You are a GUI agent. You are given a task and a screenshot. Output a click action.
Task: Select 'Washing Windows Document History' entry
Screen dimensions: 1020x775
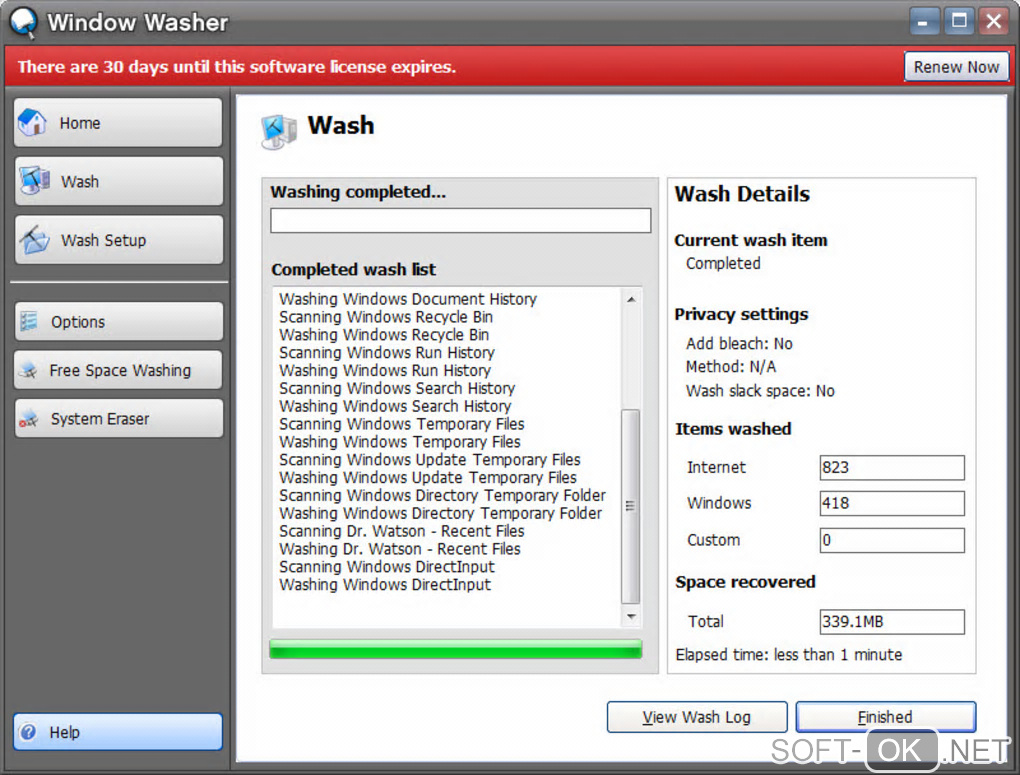point(408,299)
